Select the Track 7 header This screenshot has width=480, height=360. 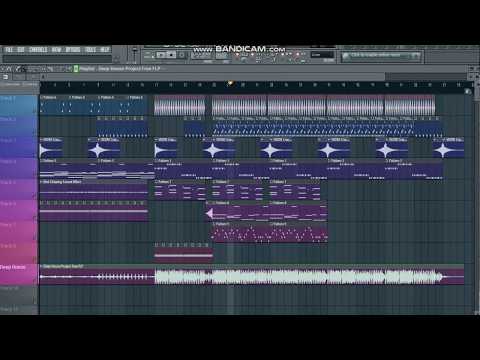pos(19,232)
